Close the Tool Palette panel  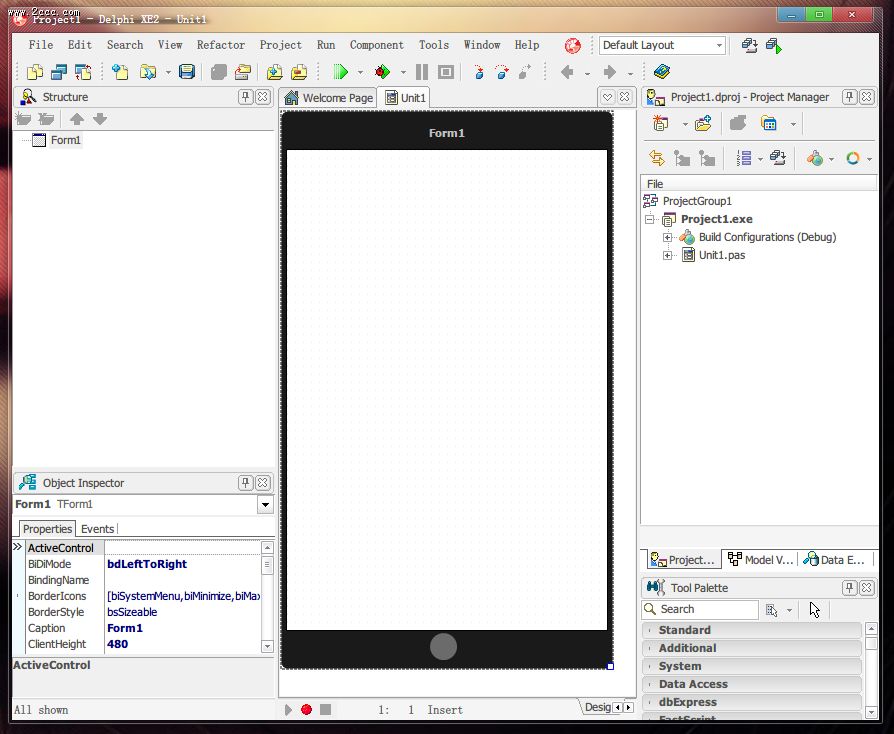point(867,587)
